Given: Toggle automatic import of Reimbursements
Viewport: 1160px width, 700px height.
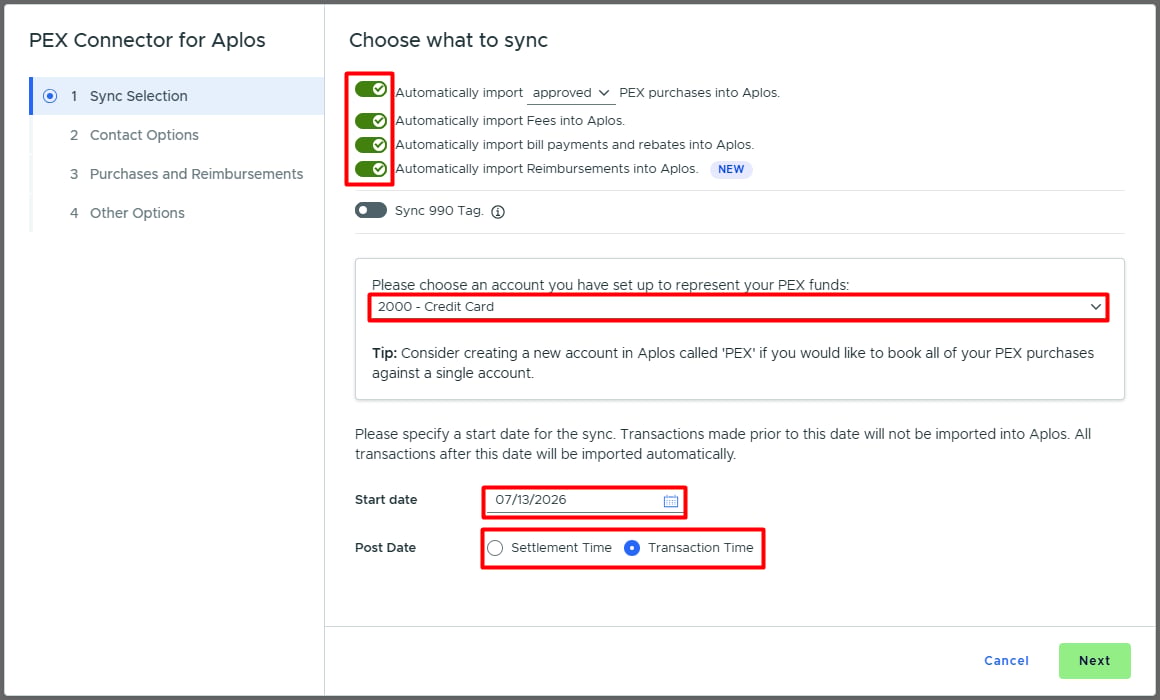Looking at the screenshot, I should 371,169.
